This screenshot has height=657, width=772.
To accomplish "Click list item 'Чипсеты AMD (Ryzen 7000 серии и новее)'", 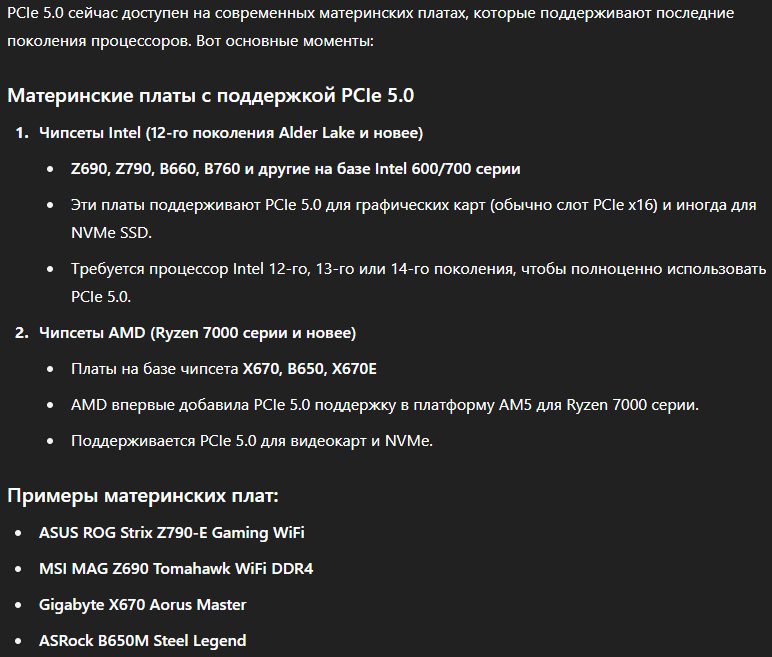I will tap(197, 333).
